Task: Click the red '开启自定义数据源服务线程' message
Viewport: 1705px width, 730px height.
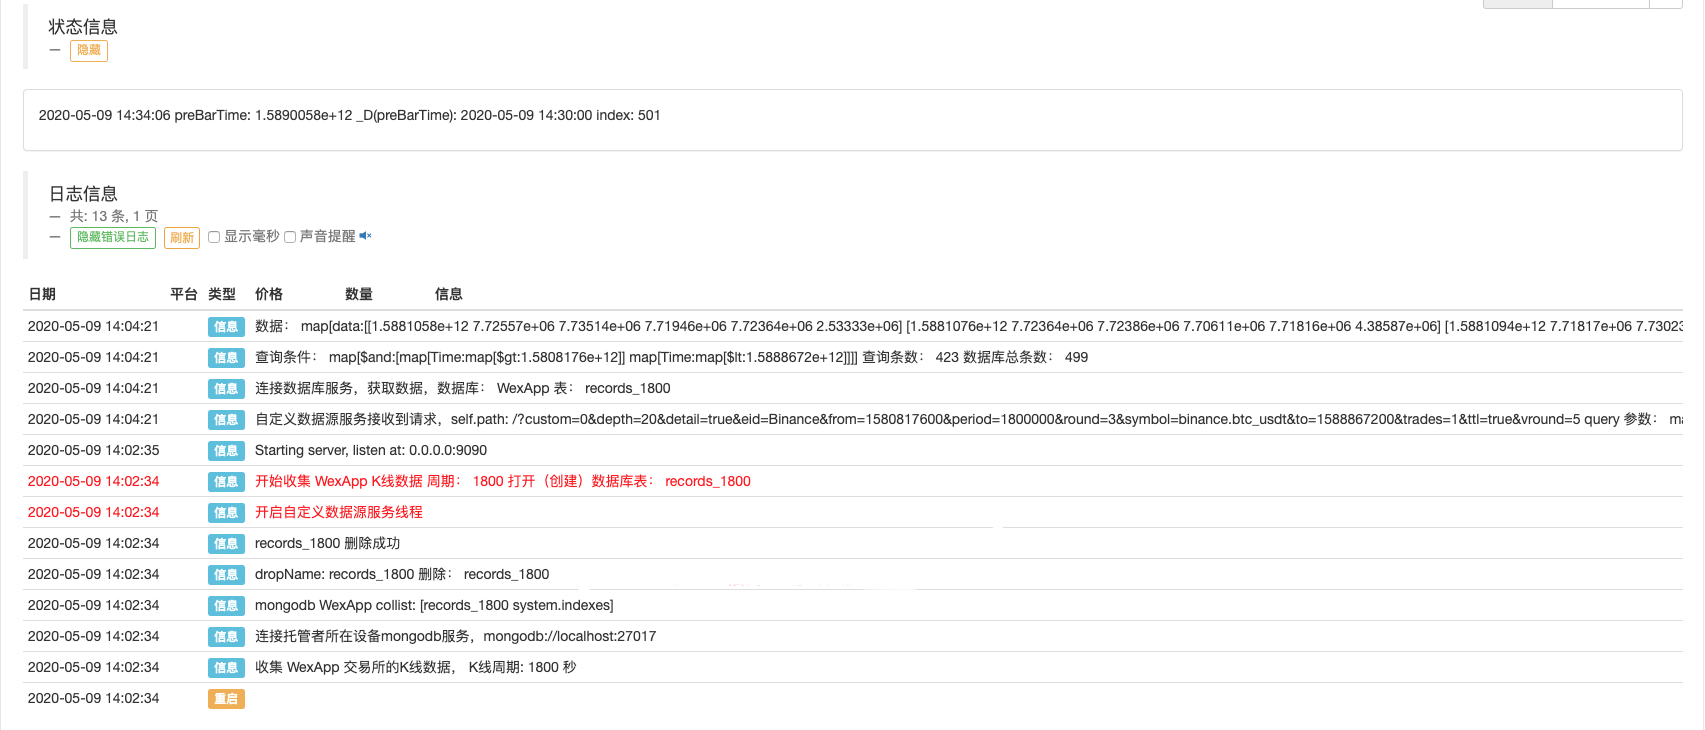Action: click(x=339, y=512)
